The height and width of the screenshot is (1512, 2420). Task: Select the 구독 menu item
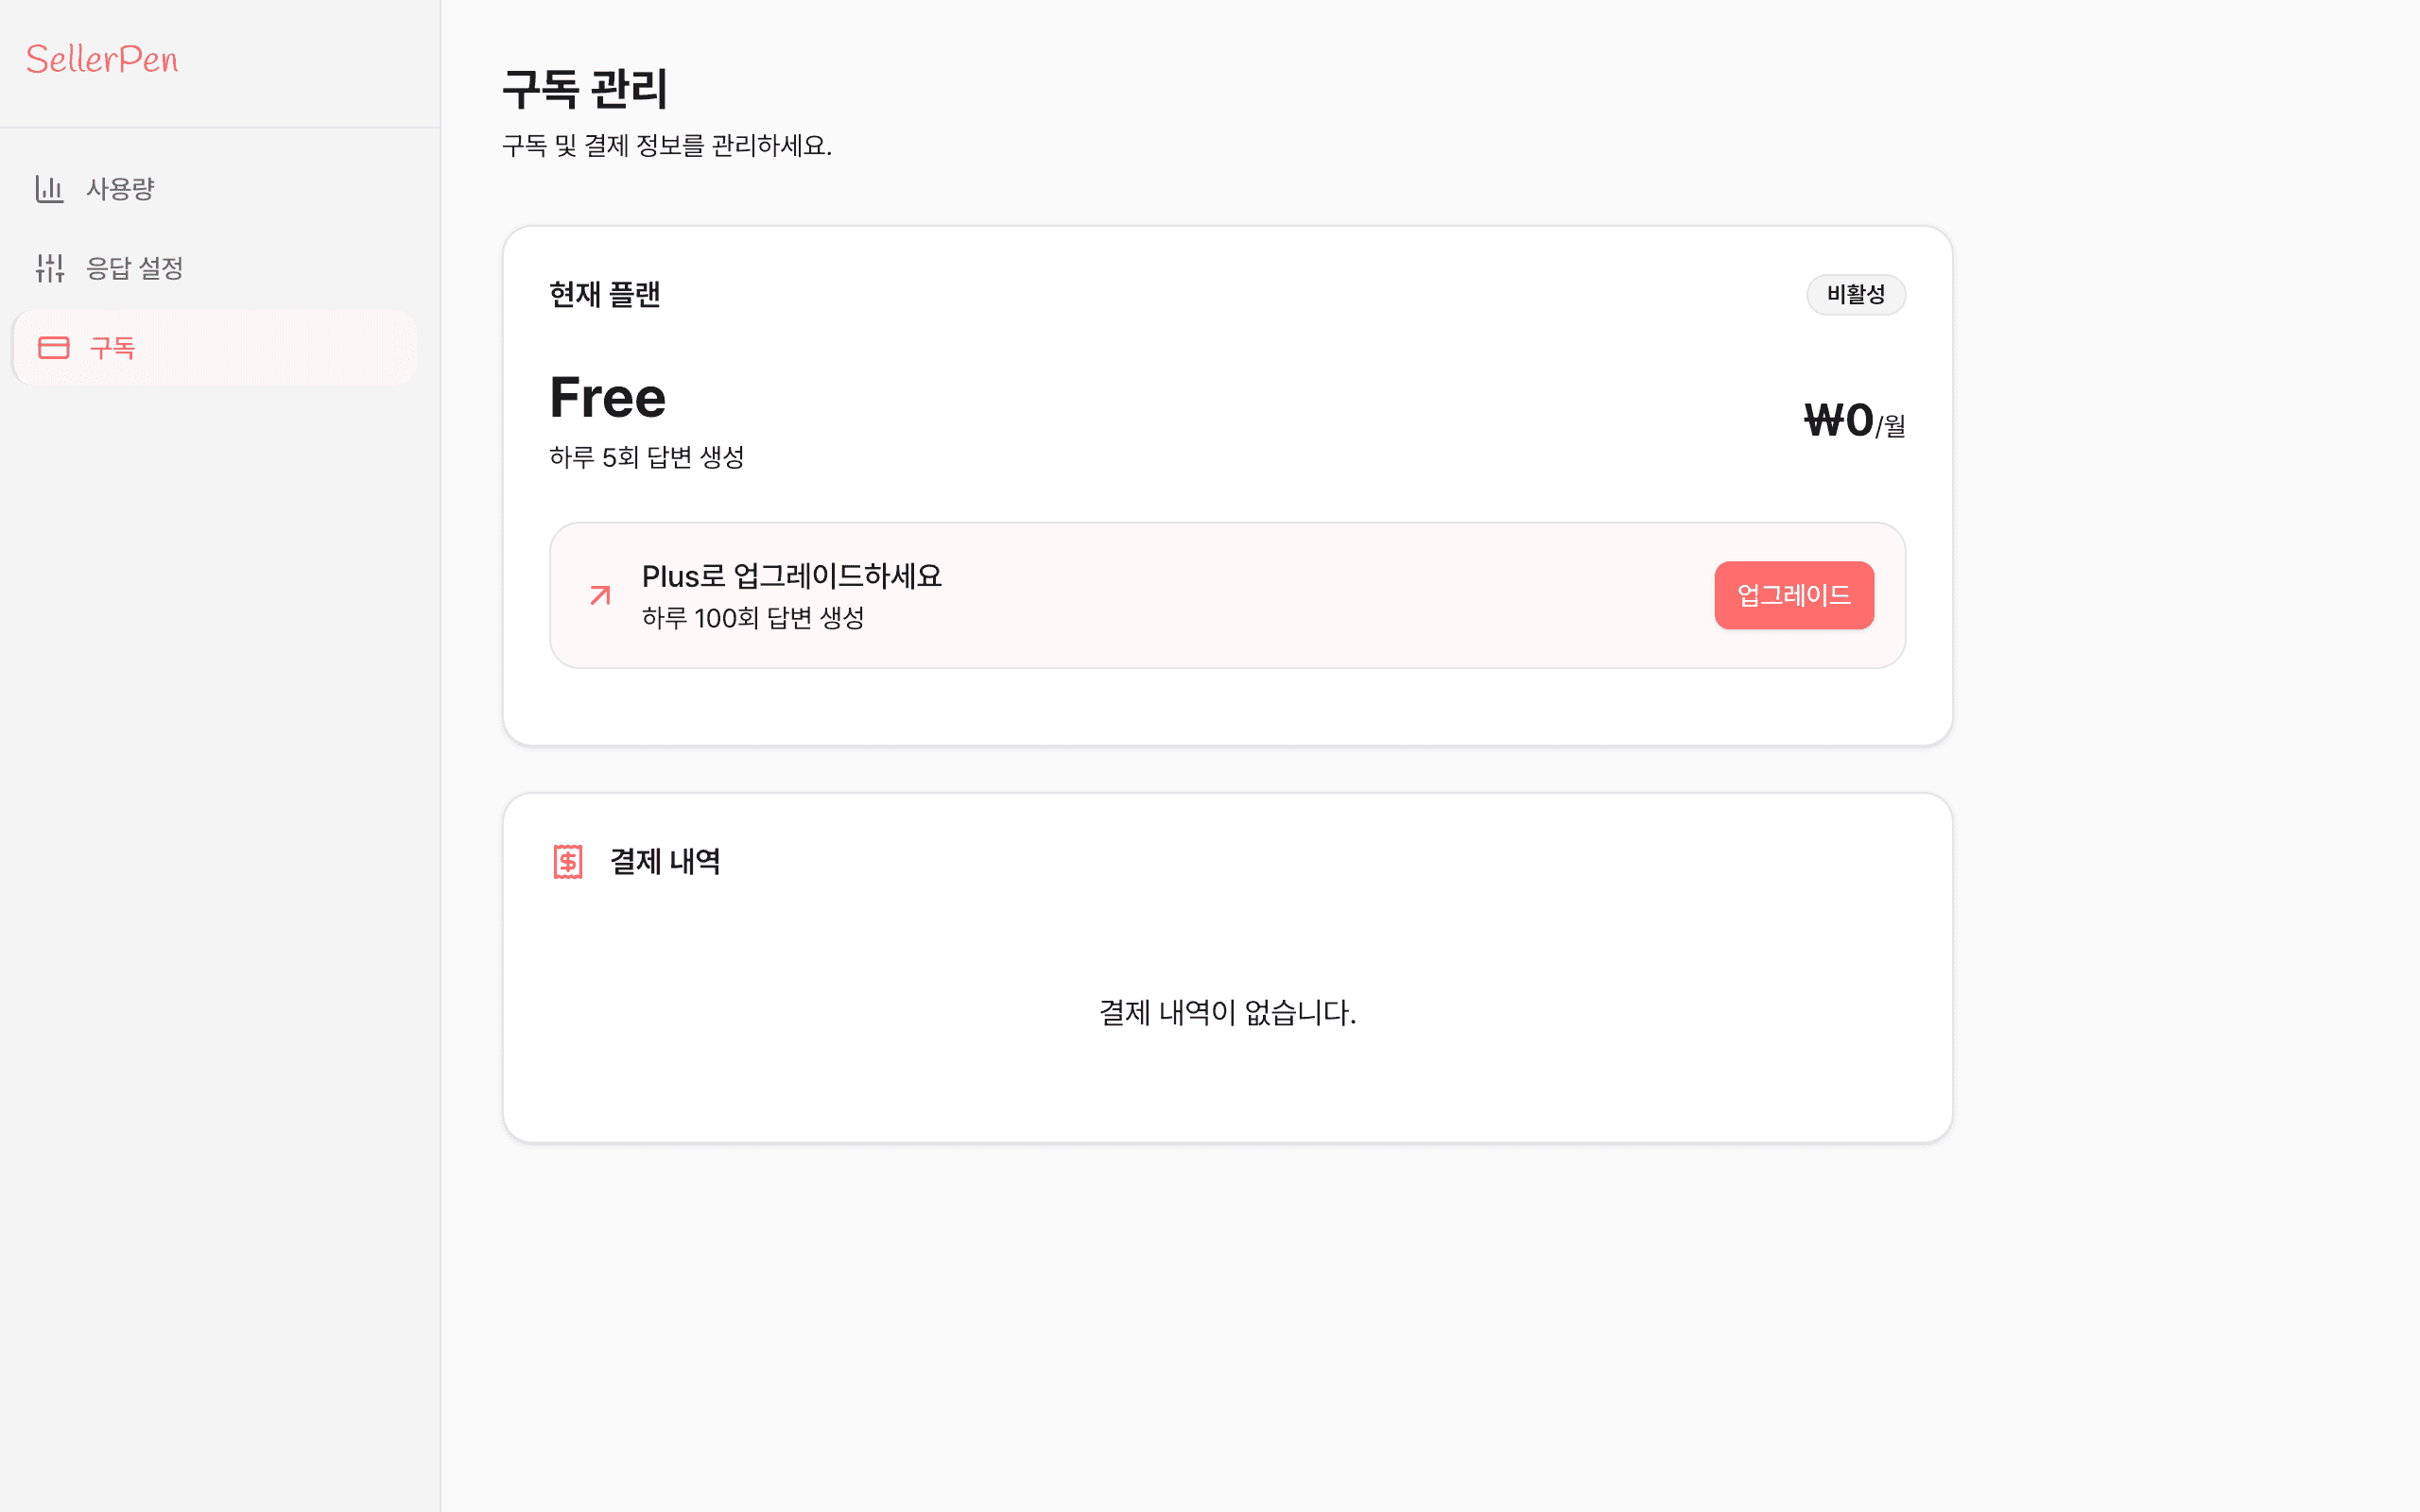(112, 347)
